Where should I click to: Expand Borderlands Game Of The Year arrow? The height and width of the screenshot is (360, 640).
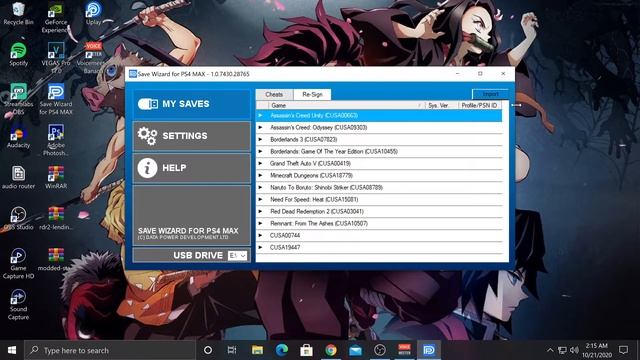click(260, 151)
